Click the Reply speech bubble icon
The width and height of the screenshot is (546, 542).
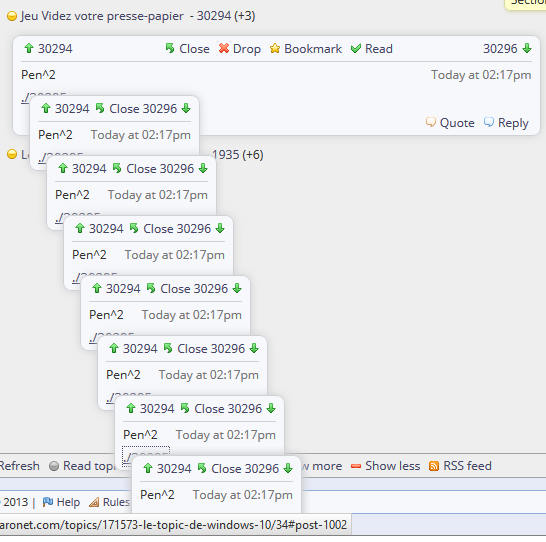(x=489, y=122)
